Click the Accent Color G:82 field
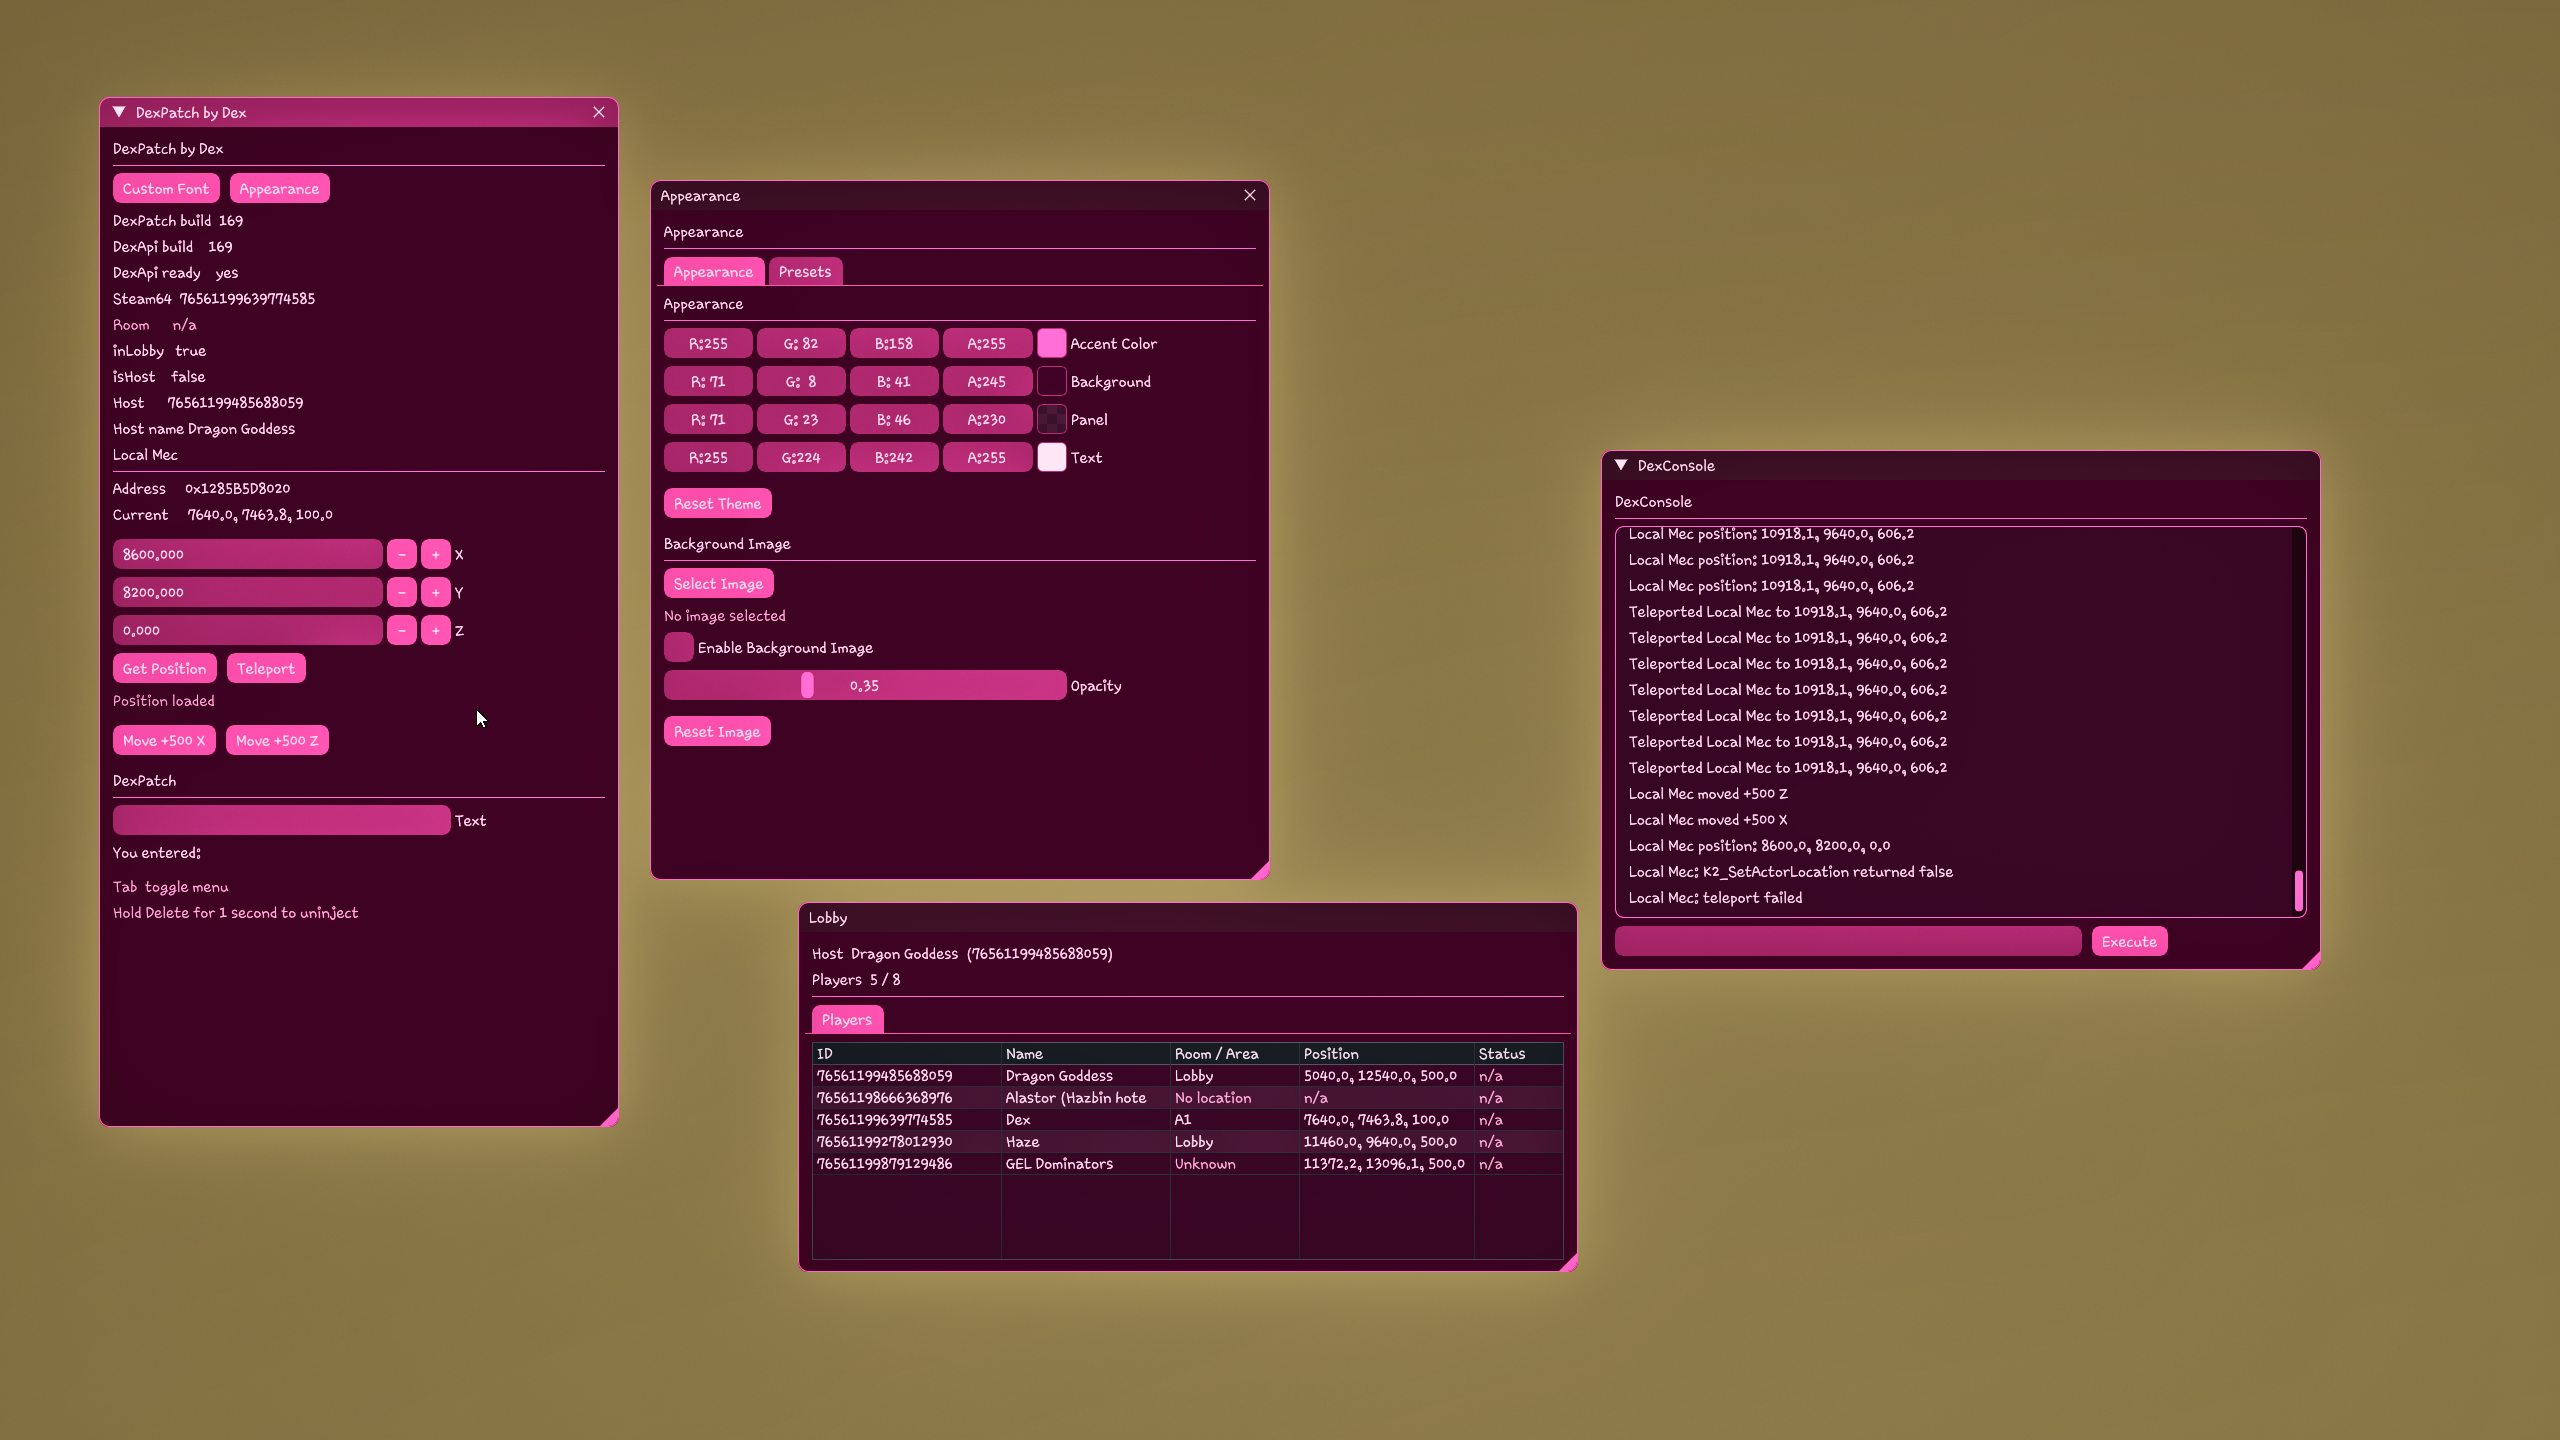The image size is (2560, 1440). click(x=801, y=344)
